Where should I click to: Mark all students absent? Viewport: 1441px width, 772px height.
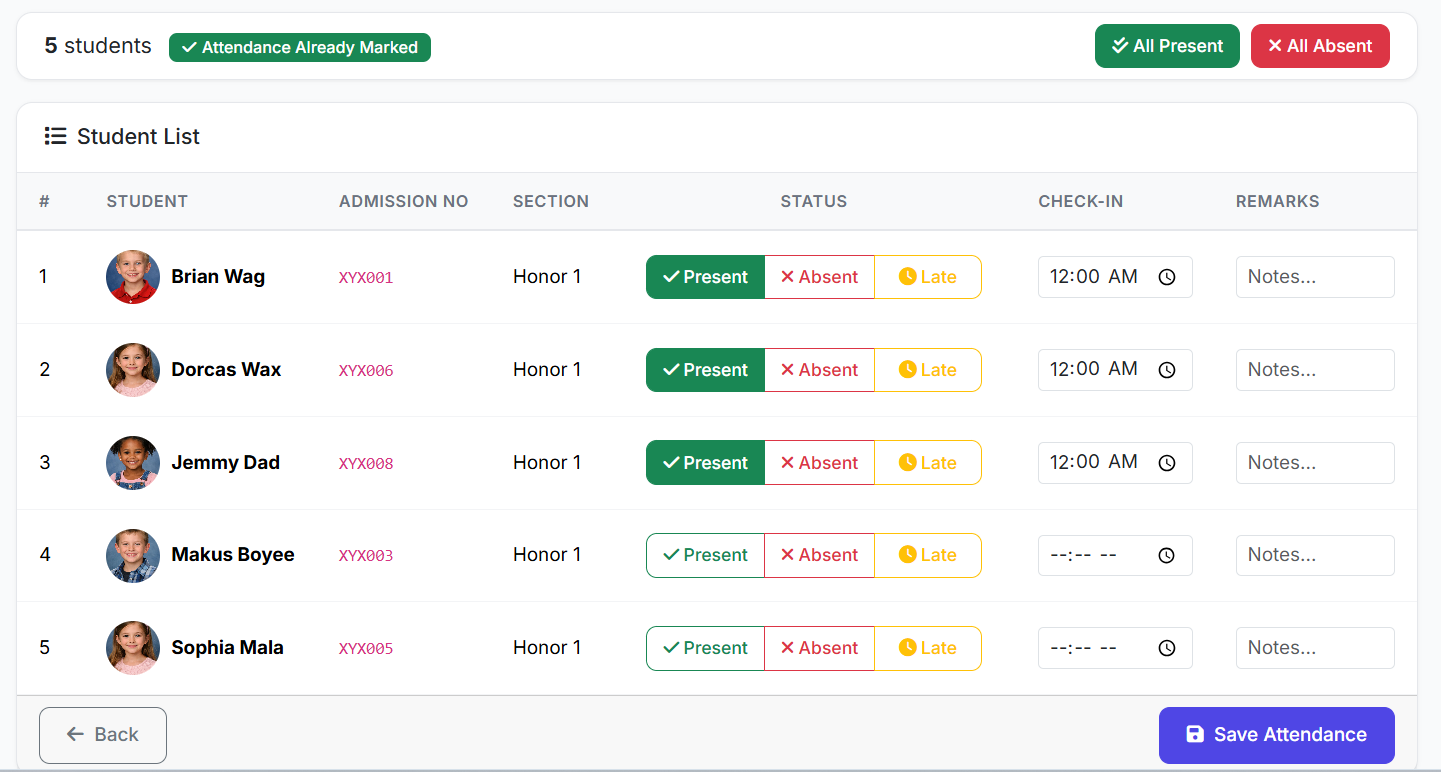coord(1319,46)
